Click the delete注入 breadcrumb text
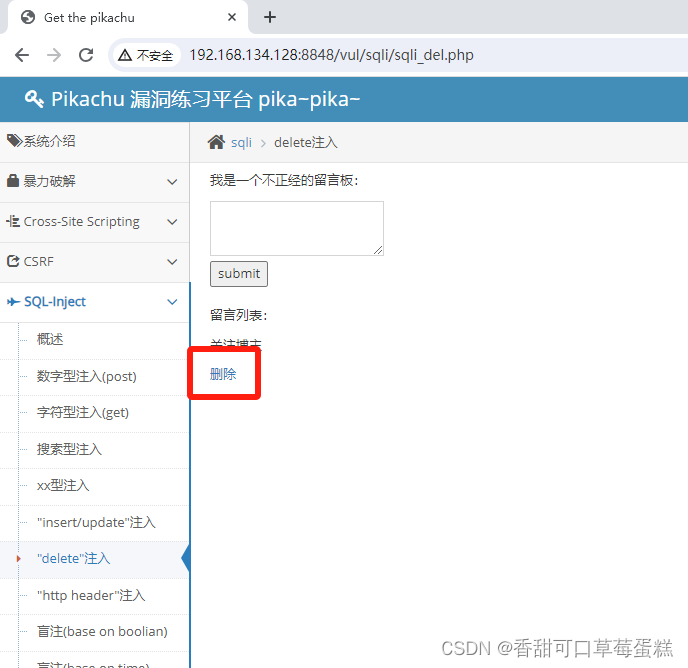688x668 pixels. (306, 143)
